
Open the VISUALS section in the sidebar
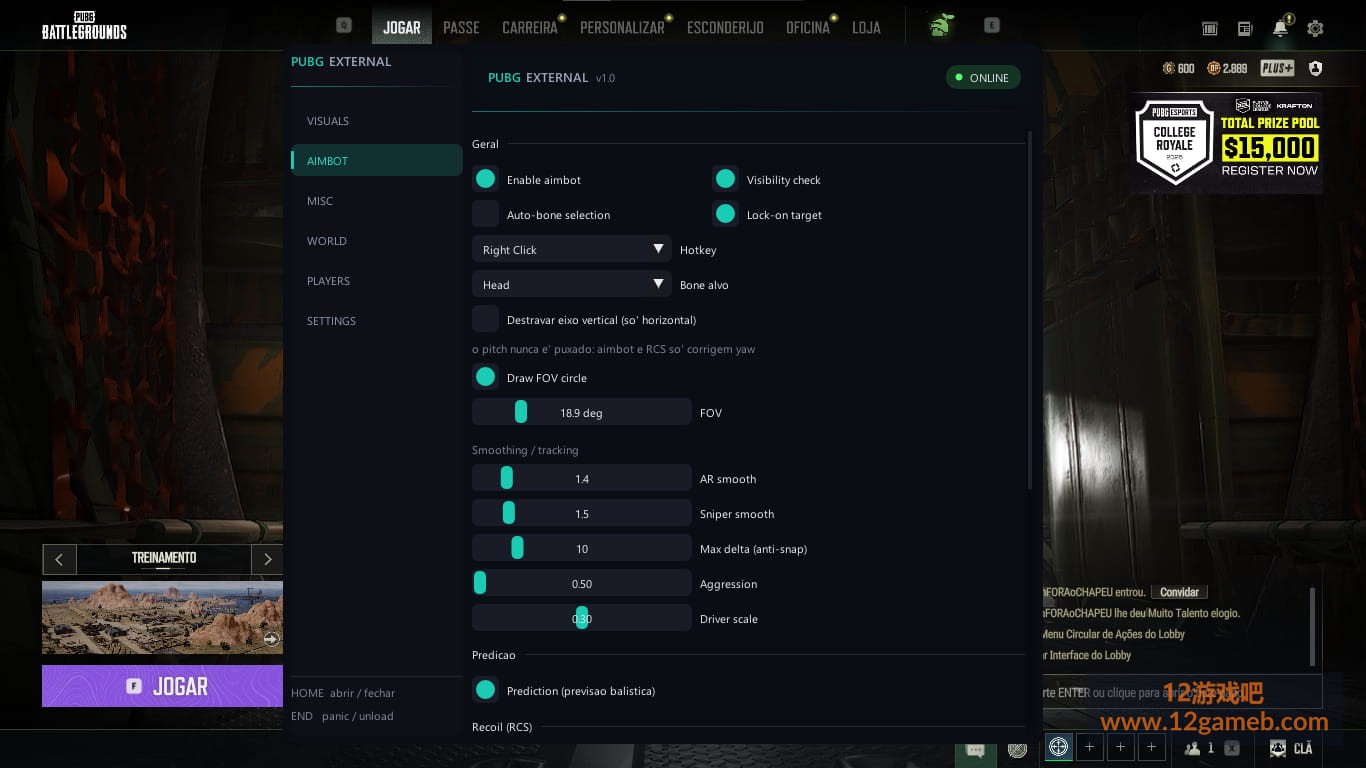point(377,121)
